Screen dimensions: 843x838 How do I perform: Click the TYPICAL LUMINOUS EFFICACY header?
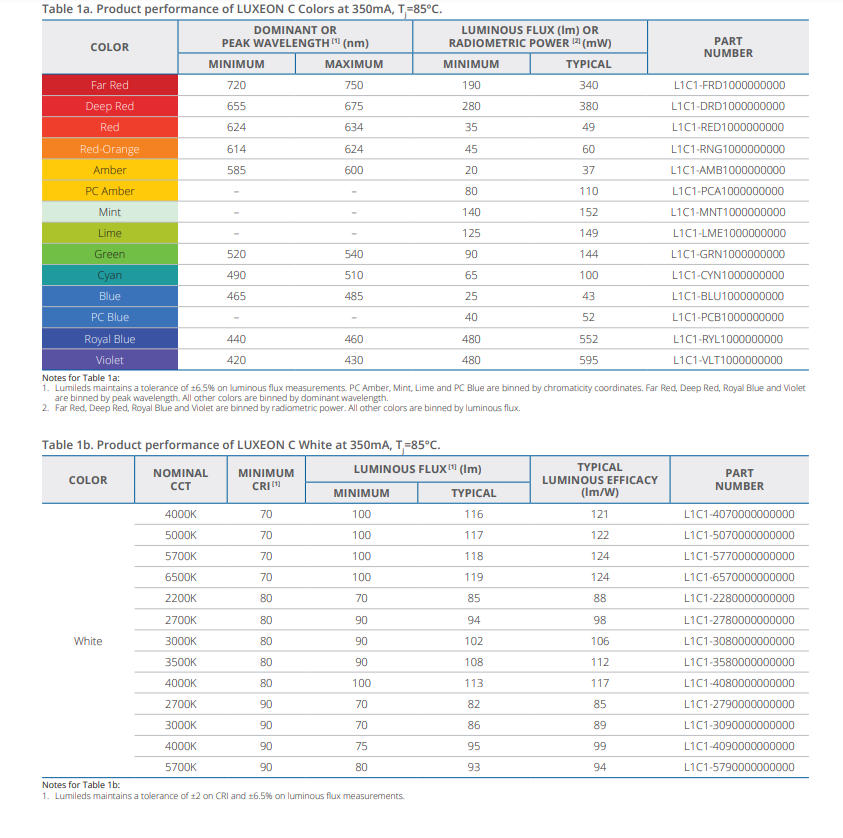tap(600, 479)
